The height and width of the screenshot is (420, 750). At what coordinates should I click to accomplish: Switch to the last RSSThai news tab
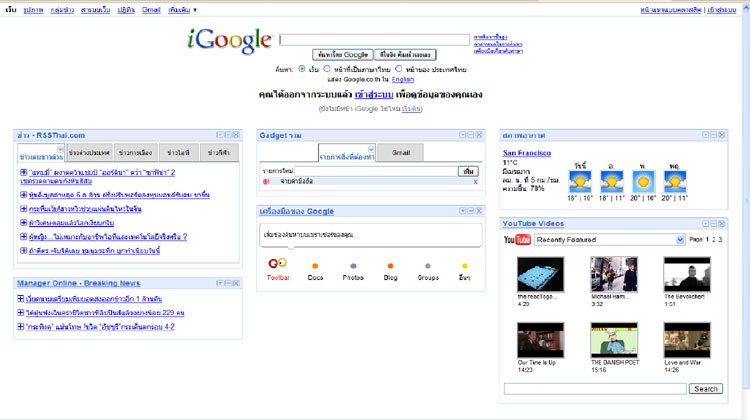click(219, 153)
